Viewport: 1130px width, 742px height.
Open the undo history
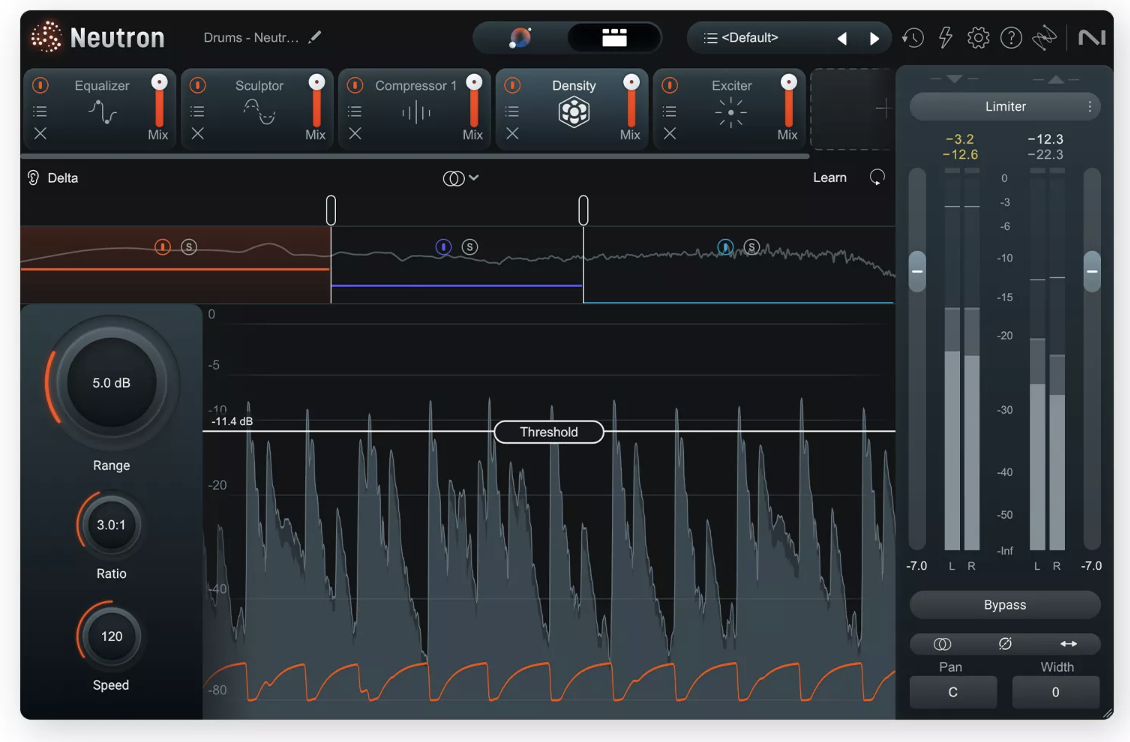click(x=913, y=37)
